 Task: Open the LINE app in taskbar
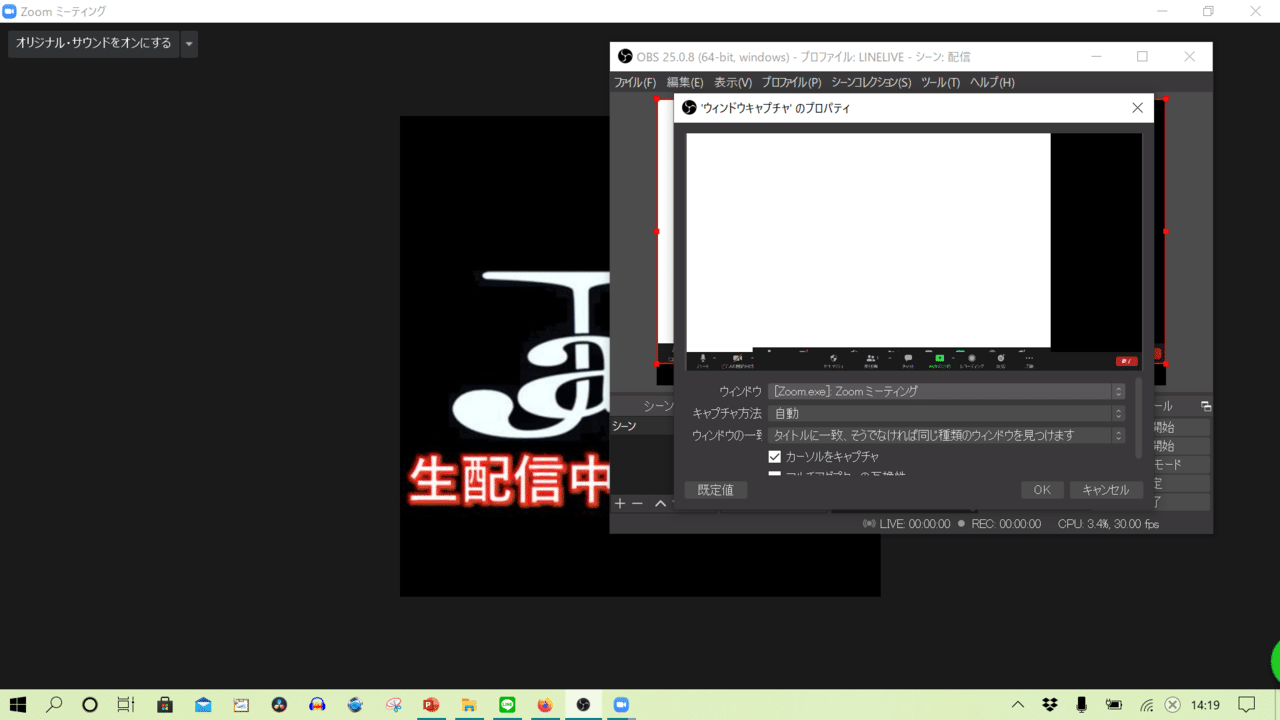click(507, 705)
